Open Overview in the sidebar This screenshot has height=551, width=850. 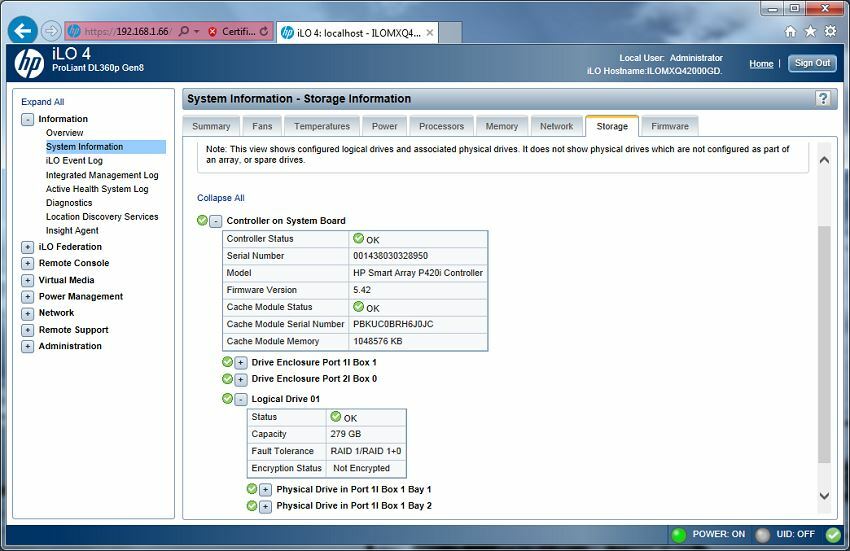[65, 133]
